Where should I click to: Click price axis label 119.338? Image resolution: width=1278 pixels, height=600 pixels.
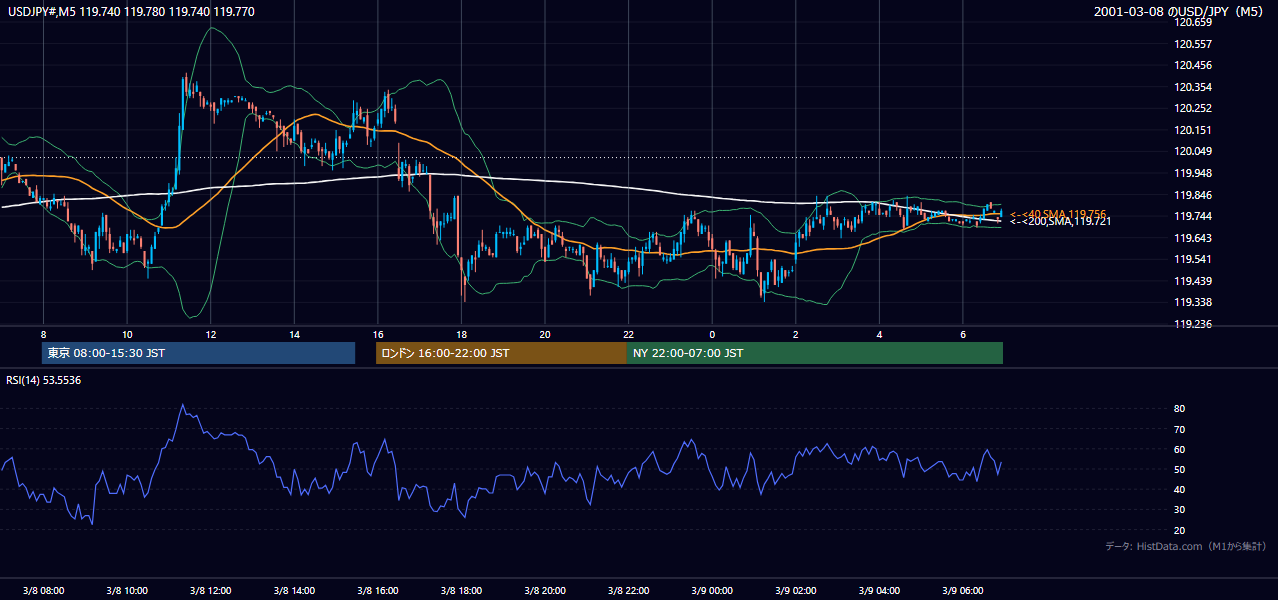coord(1194,302)
